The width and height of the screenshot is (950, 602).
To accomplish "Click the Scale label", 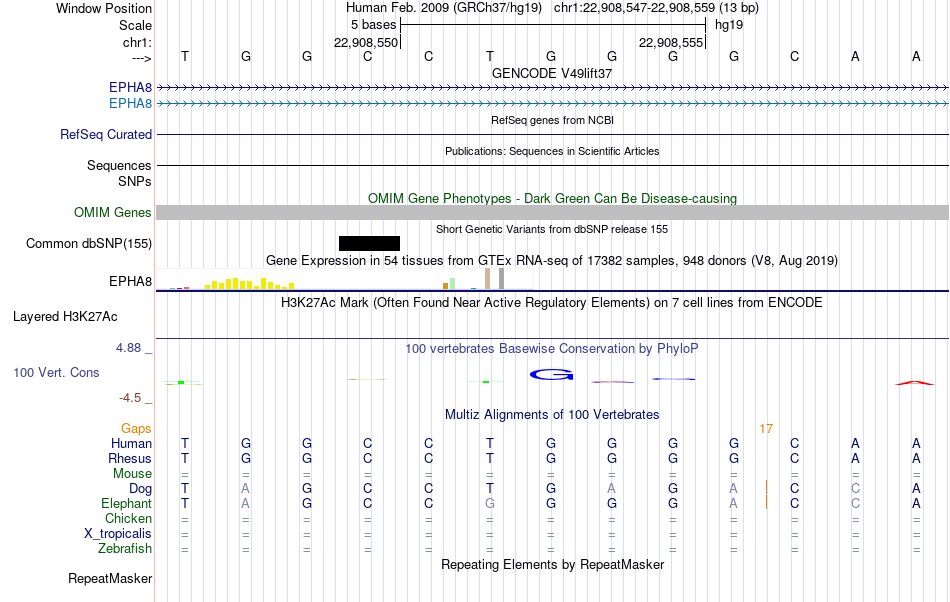I will point(135,25).
